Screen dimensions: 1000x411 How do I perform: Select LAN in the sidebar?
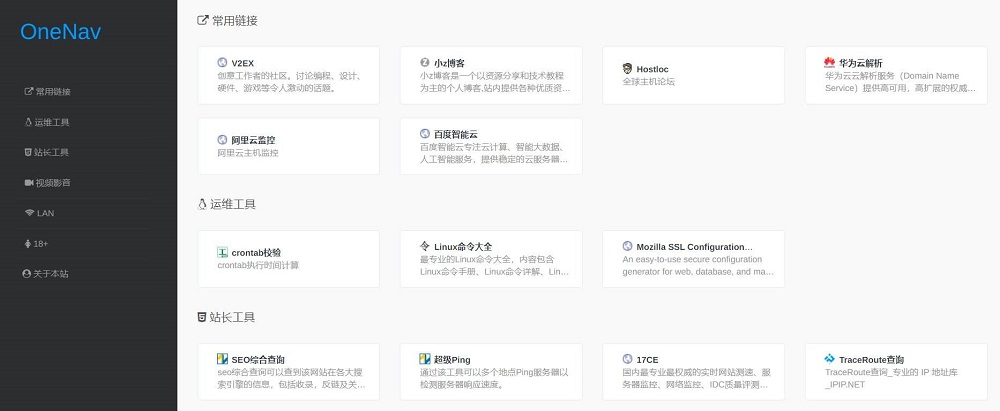coord(40,213)
